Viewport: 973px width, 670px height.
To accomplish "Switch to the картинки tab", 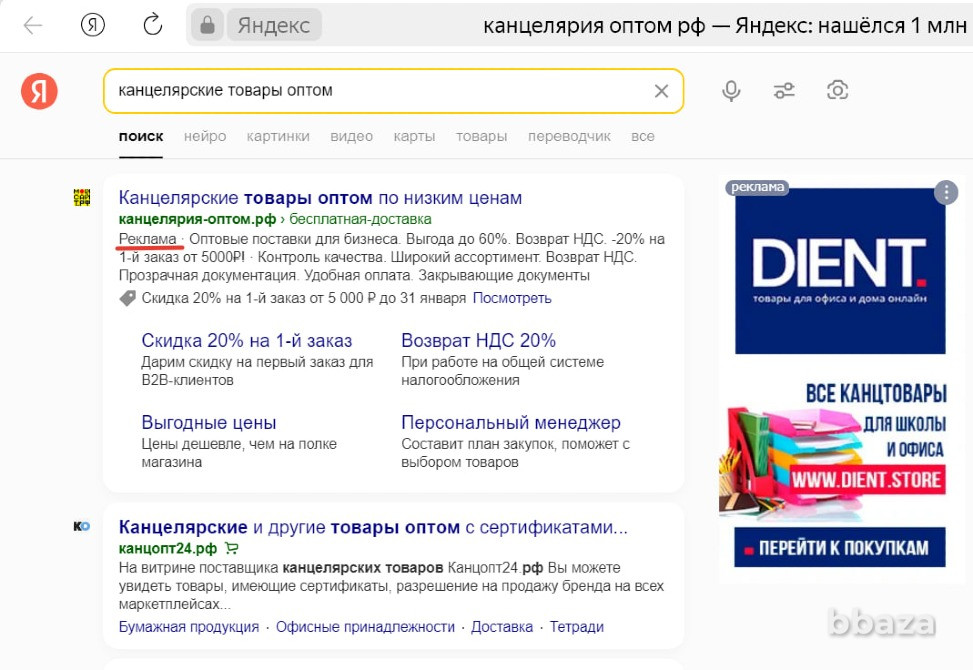I will point(277,136).
